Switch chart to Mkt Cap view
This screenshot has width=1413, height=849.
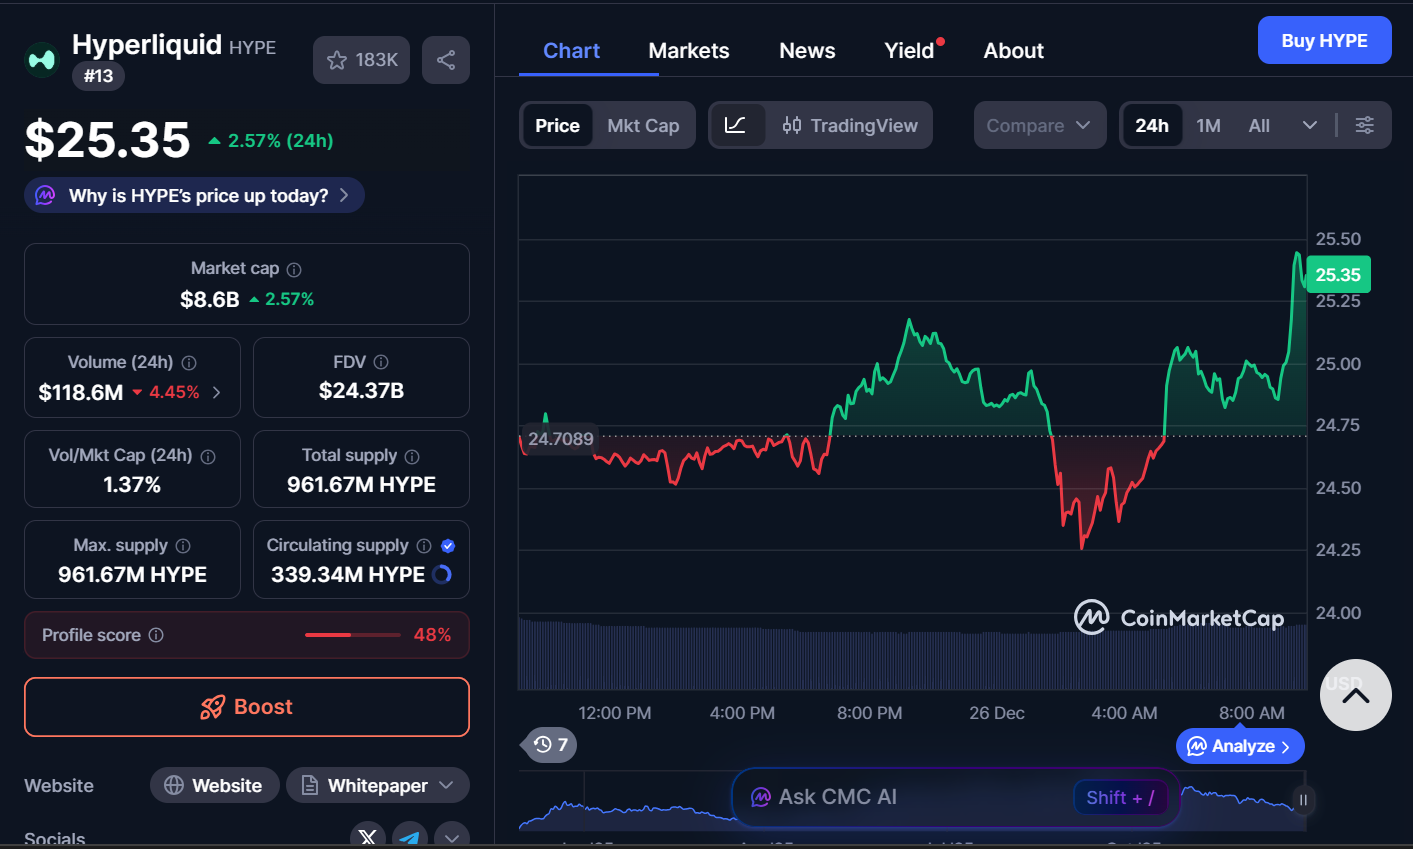coord(643,125)
